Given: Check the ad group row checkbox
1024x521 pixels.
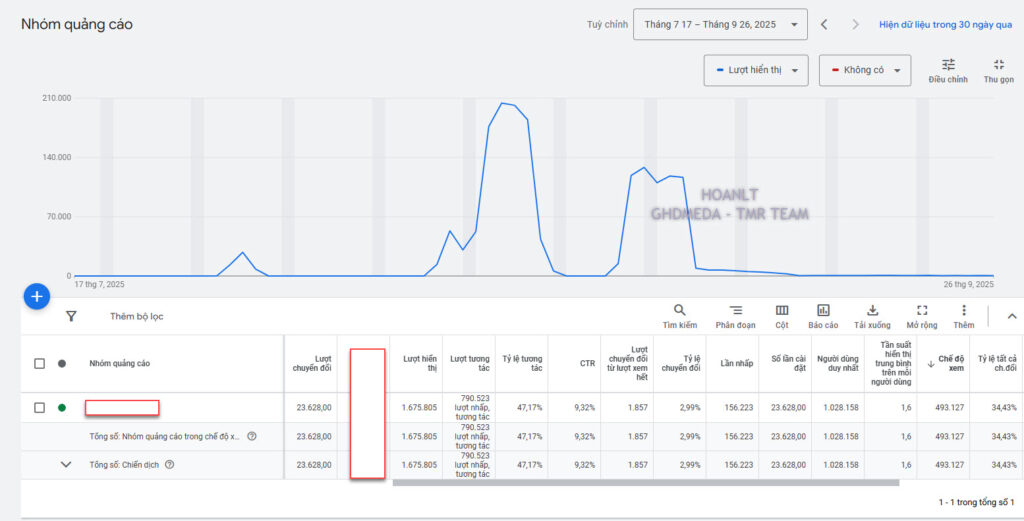Looking at the screenshot, I should [40, 407].
